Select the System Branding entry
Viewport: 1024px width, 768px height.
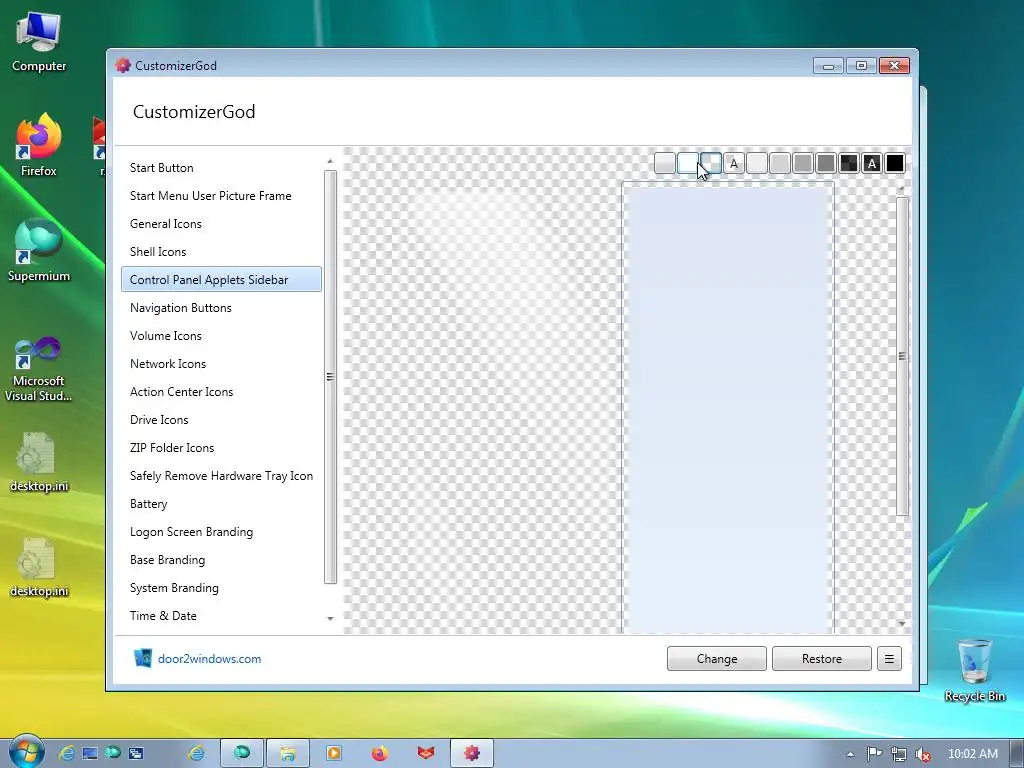pyautogui.click(x=221, y=588)
